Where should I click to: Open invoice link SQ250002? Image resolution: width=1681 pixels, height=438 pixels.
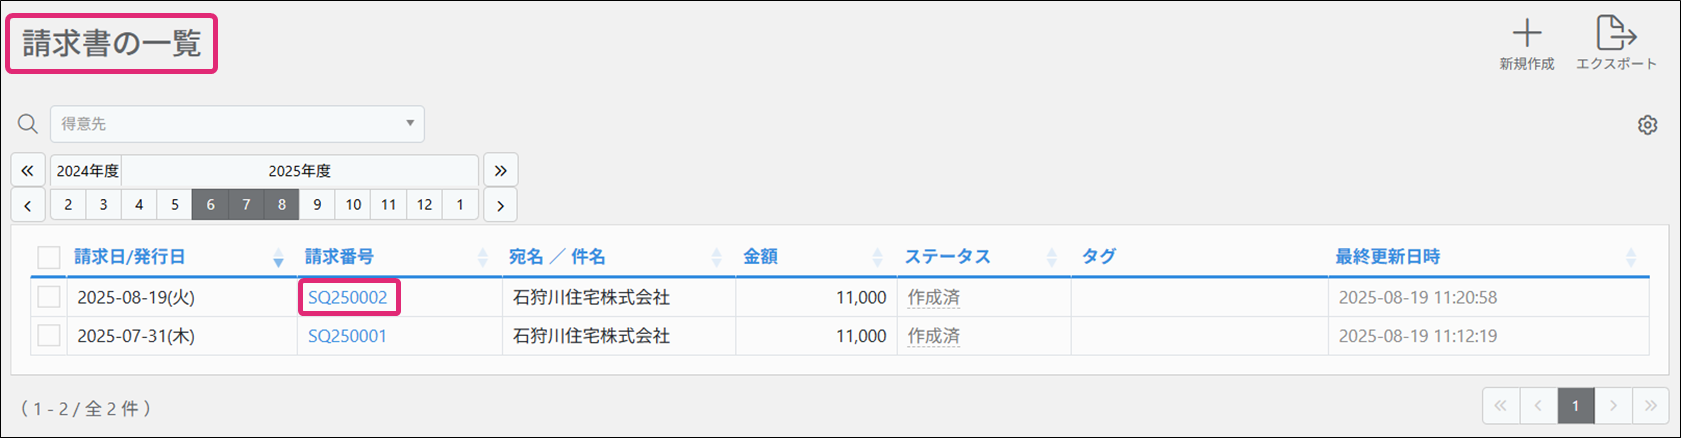347,297
